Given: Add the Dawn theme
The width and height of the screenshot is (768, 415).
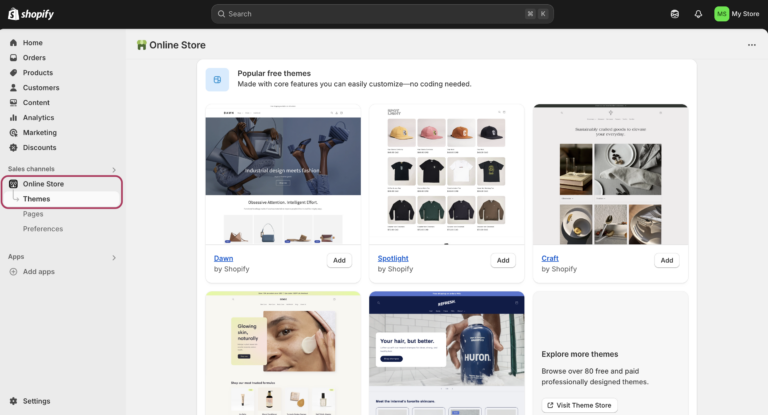Looking at the screenshot, I should [x=339, y=260].
